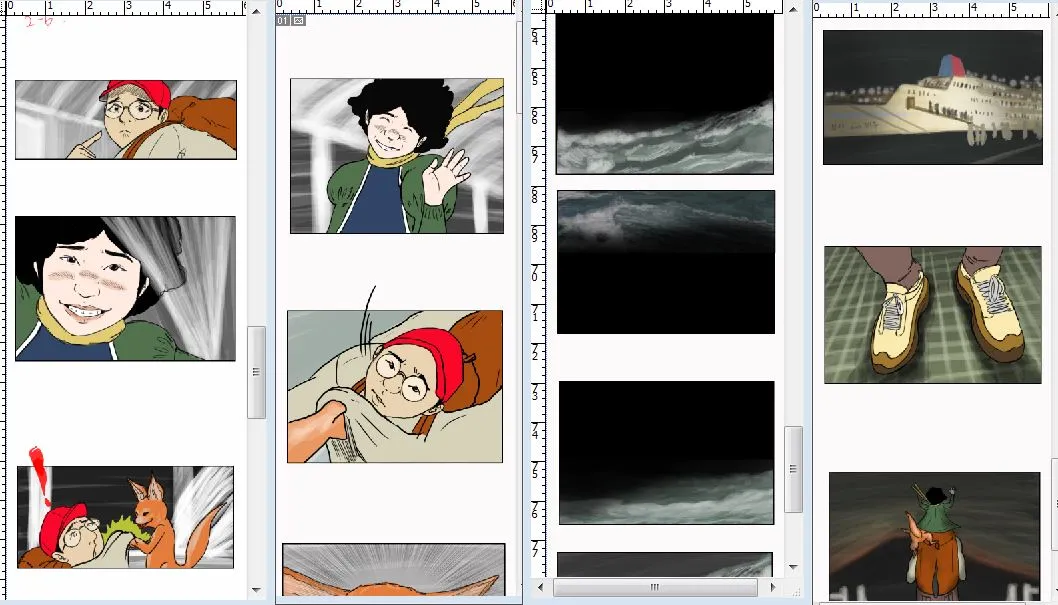This screenshot has width=1058, height=605.
Task: Select close-up panel of smiling girl with yellow scarf
Action: click(126, 289)
